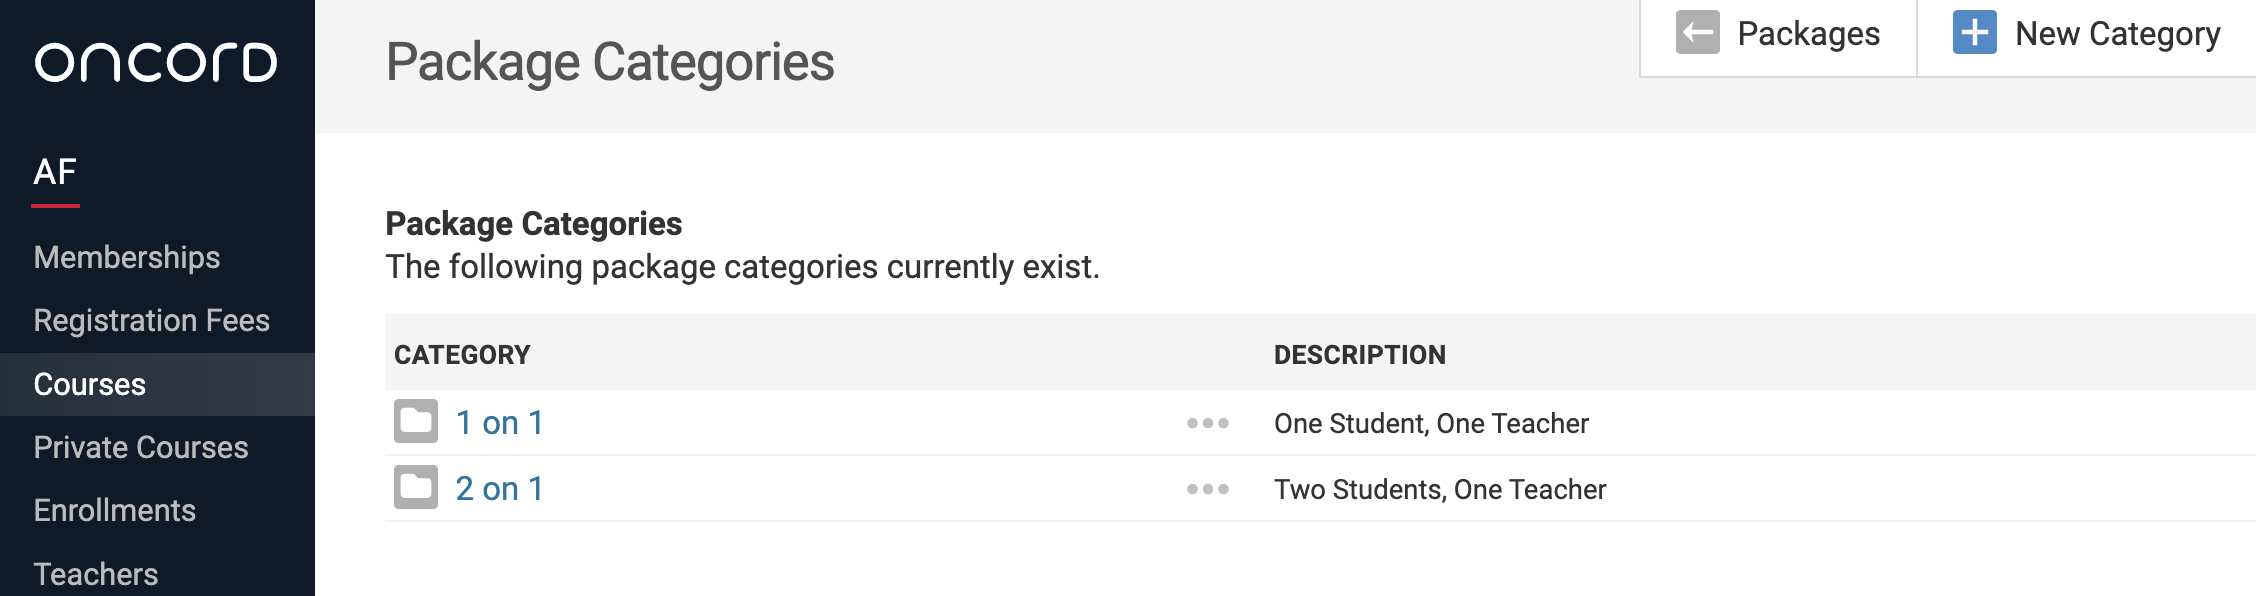The height and width of the screenshot is (596, 2256).
Task: Open Private Courses in the sidebar
Action: 141,447
